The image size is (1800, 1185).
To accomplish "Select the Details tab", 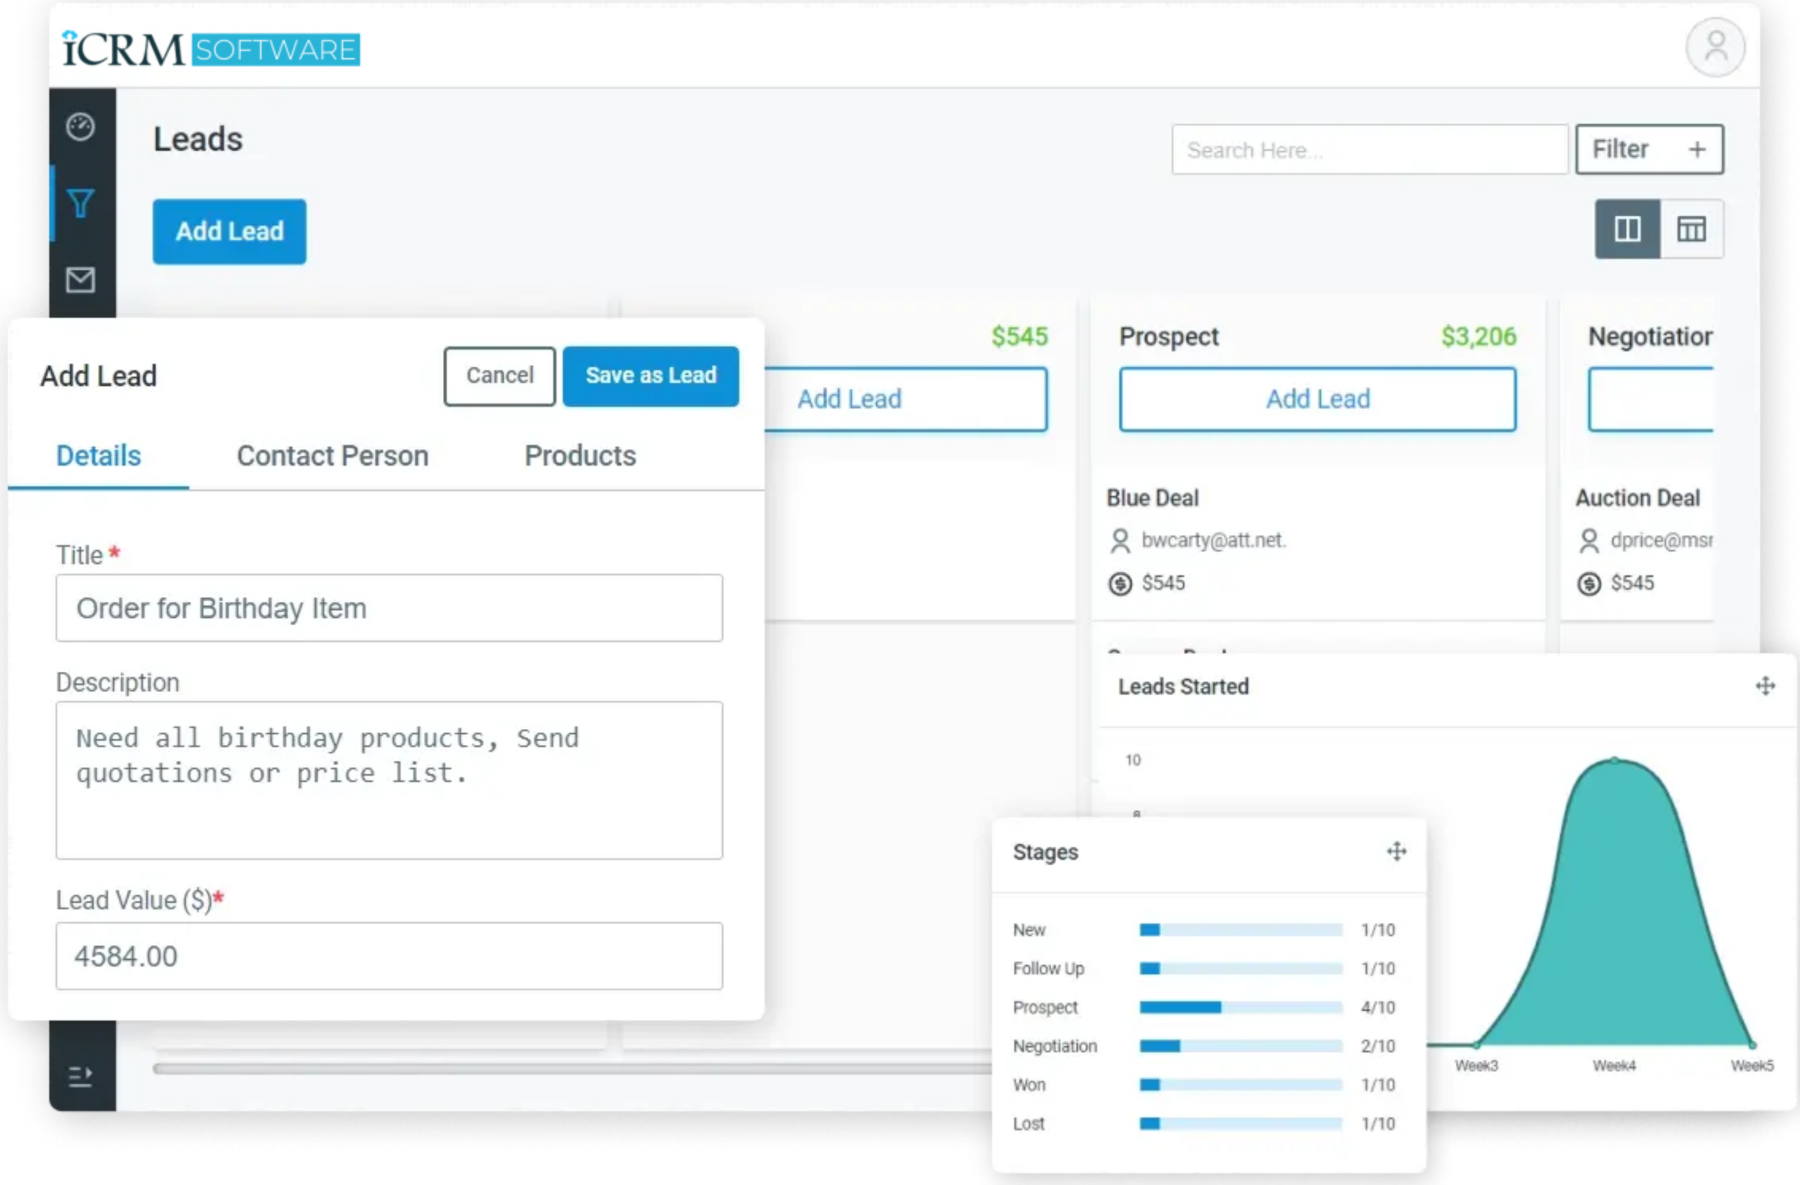I will [97, 456].
